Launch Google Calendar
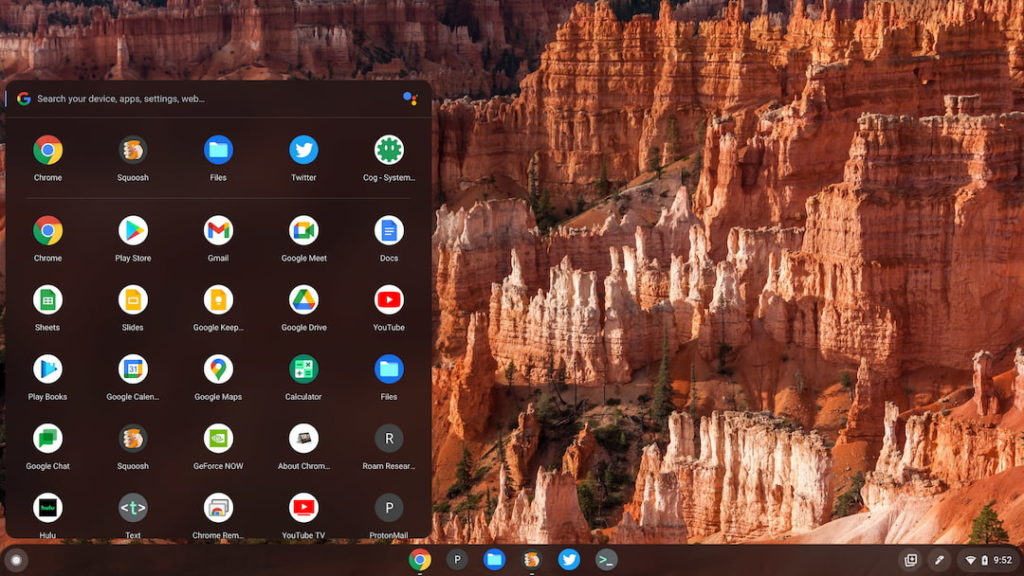The height and width of the screenshot is (576, 1024). point(133,369)
